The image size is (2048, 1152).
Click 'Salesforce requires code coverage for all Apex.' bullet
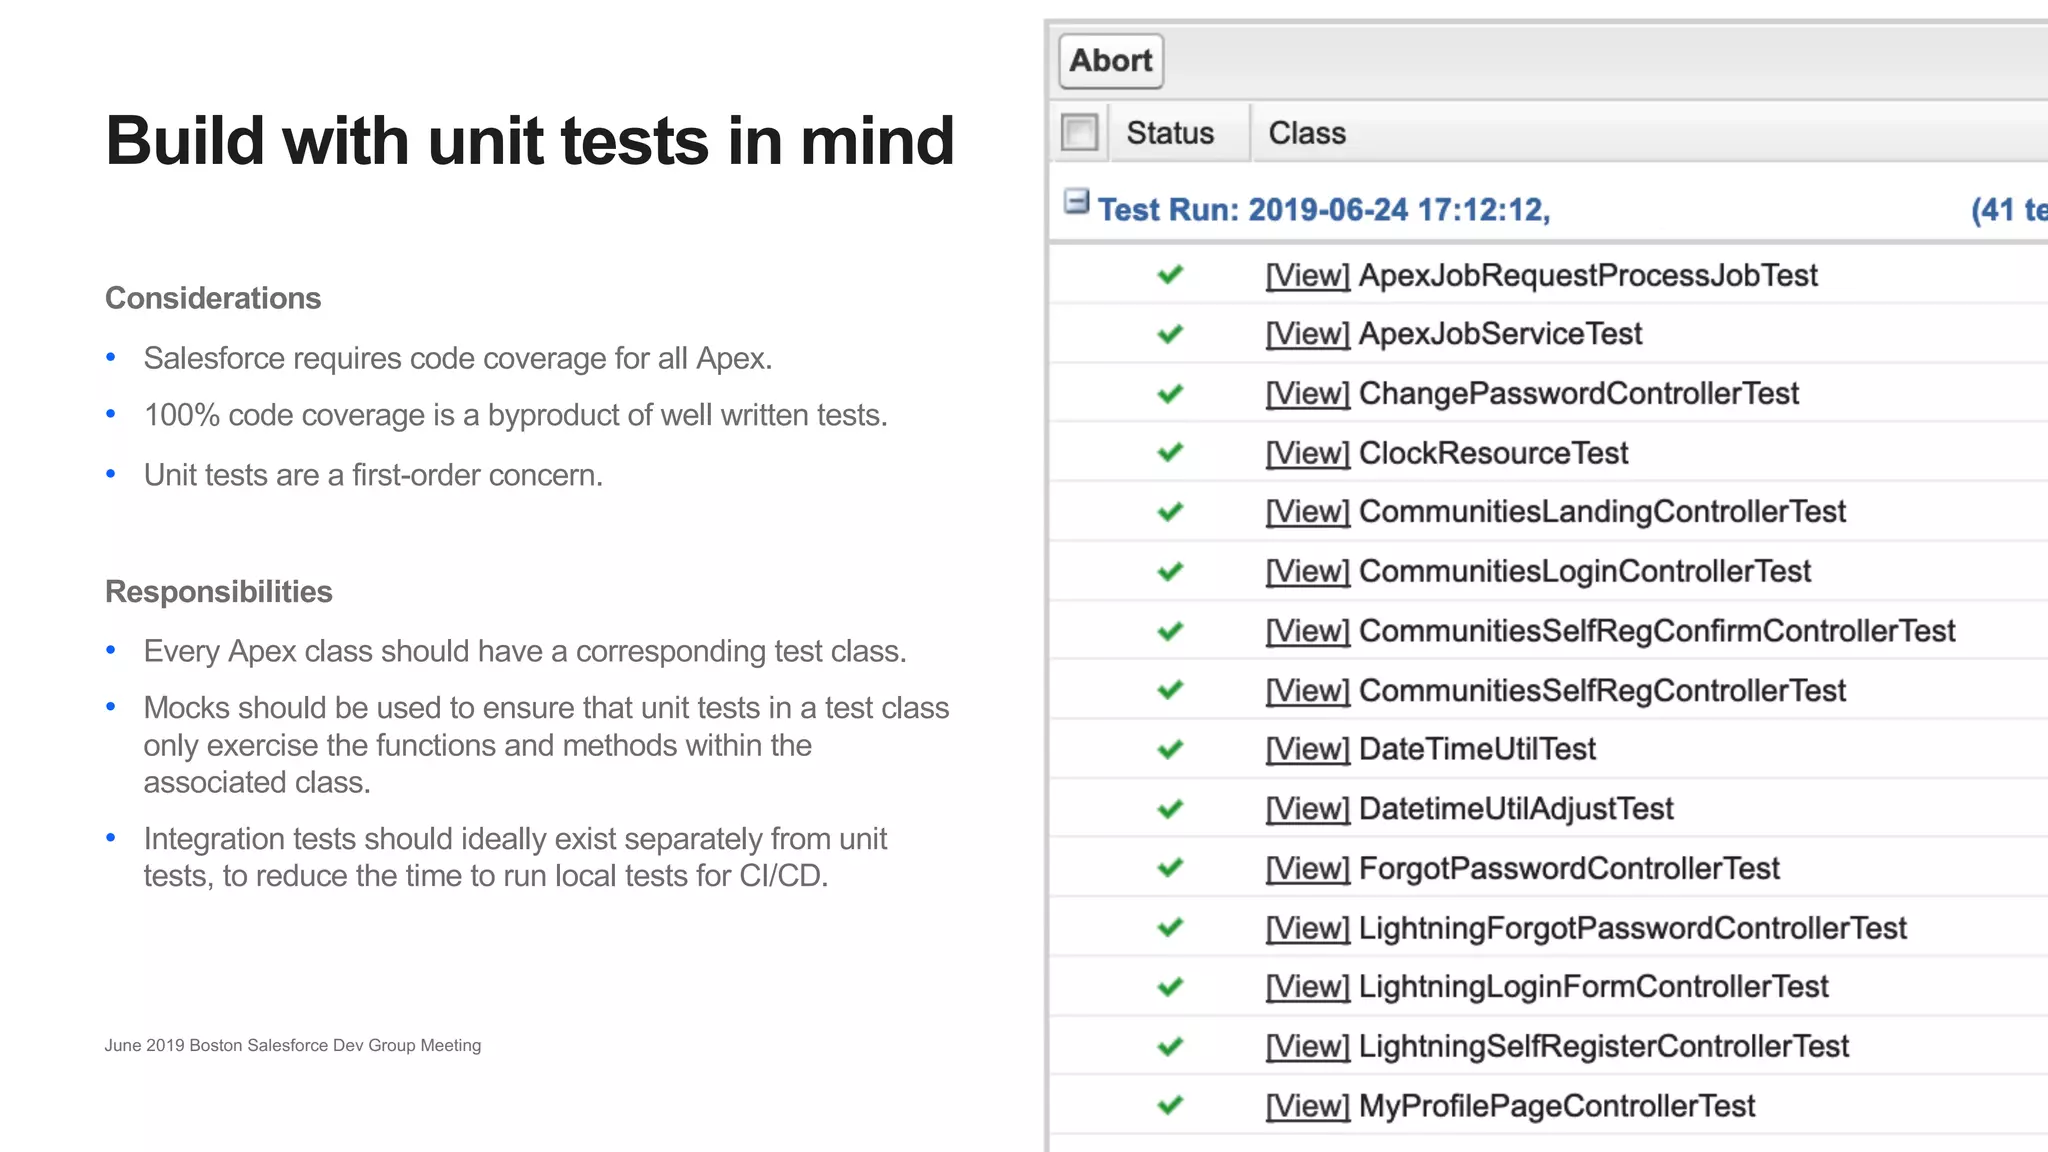tap(458, 358)
